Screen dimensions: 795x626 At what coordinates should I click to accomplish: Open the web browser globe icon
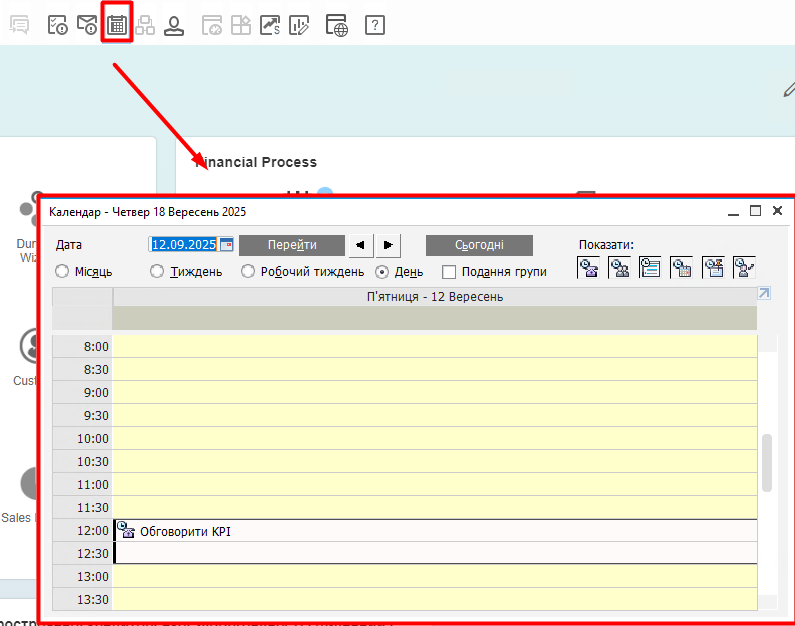coord(337,25)
